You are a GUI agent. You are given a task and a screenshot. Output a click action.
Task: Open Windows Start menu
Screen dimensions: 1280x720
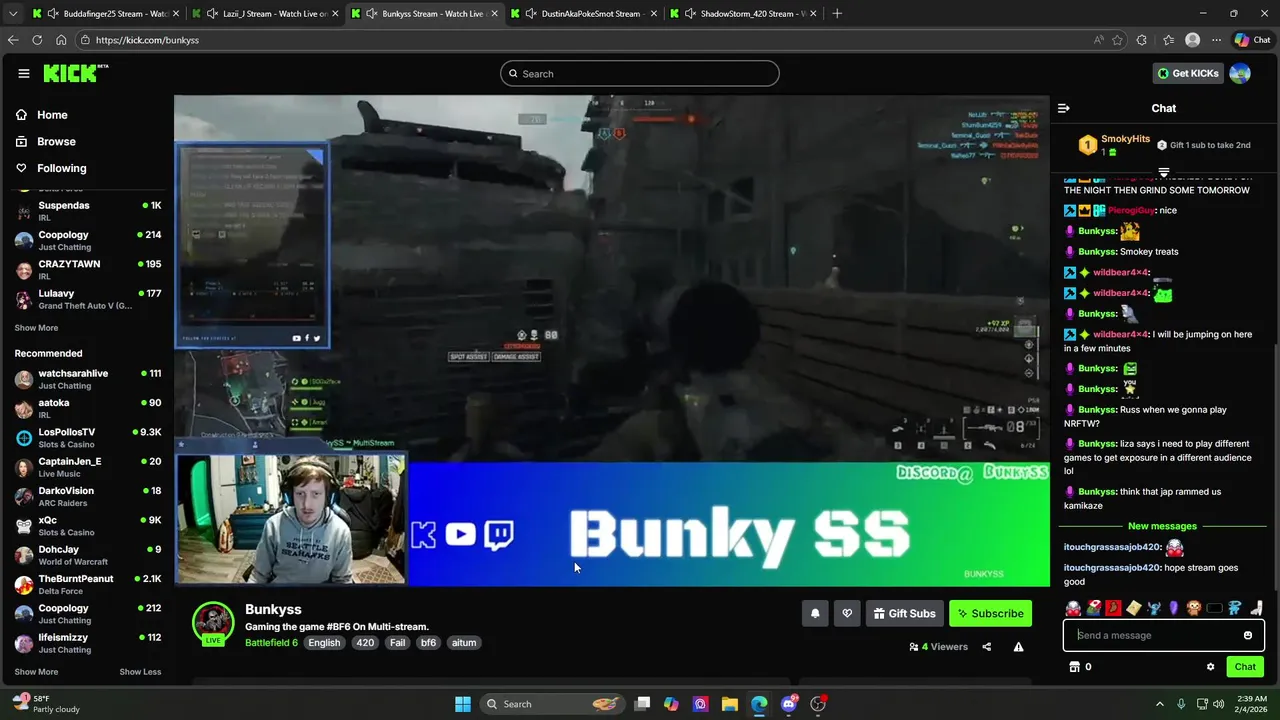point(462,704)
